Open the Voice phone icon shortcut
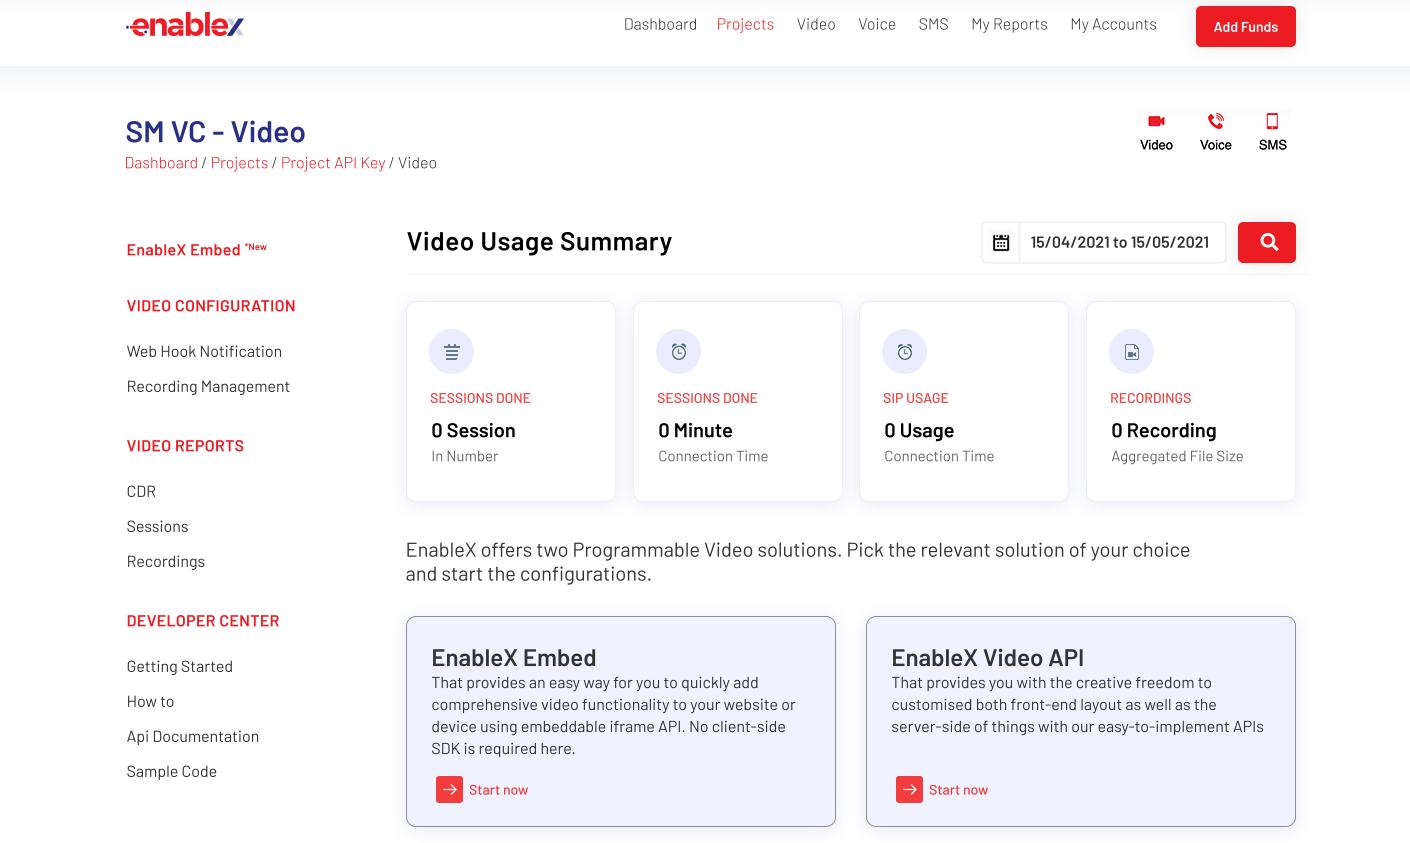Screen dimensions: 1410x843 point(1215,122)
